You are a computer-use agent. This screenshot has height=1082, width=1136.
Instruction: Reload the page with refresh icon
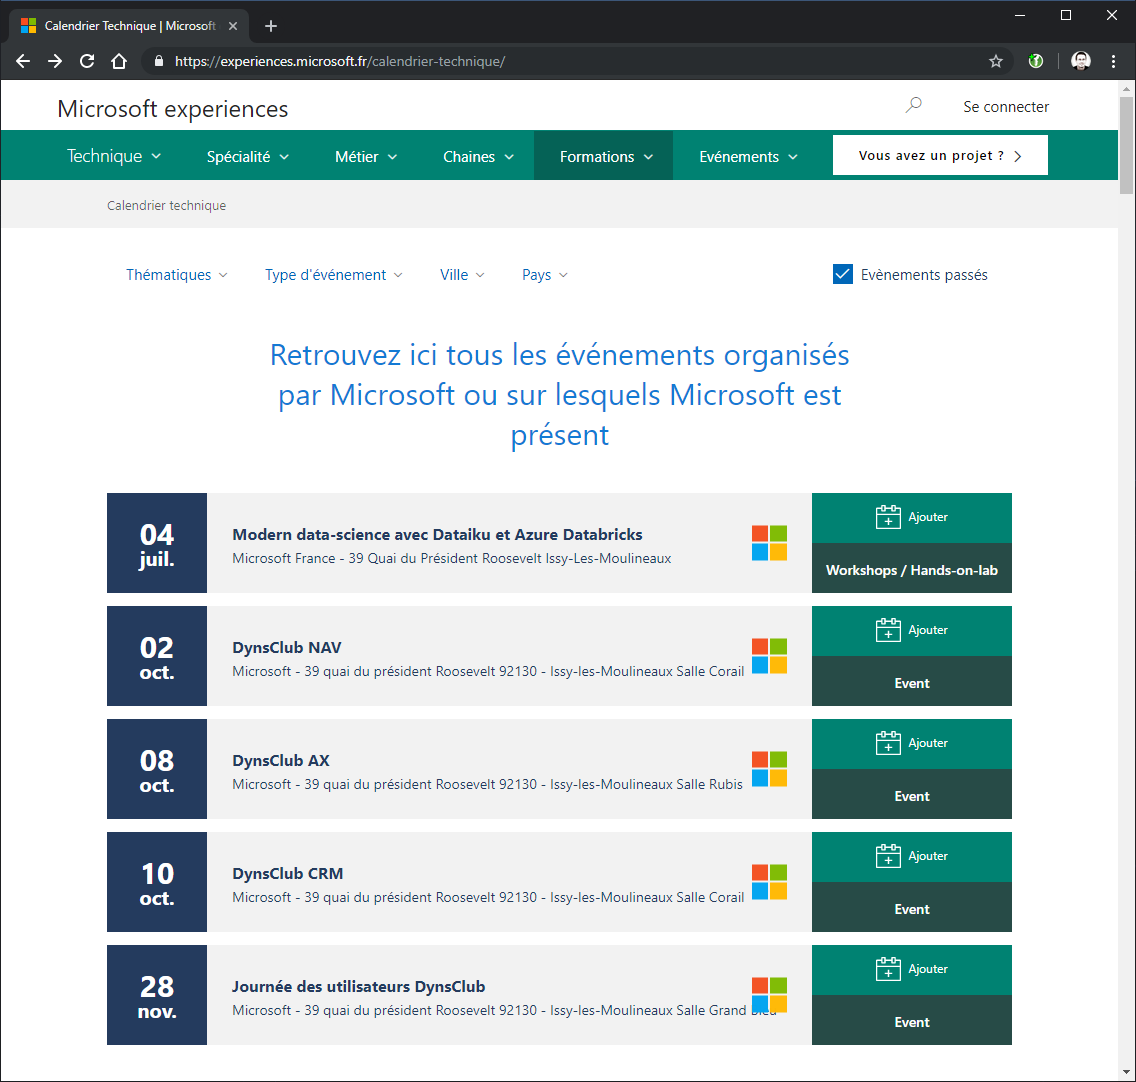click(87, 62)
